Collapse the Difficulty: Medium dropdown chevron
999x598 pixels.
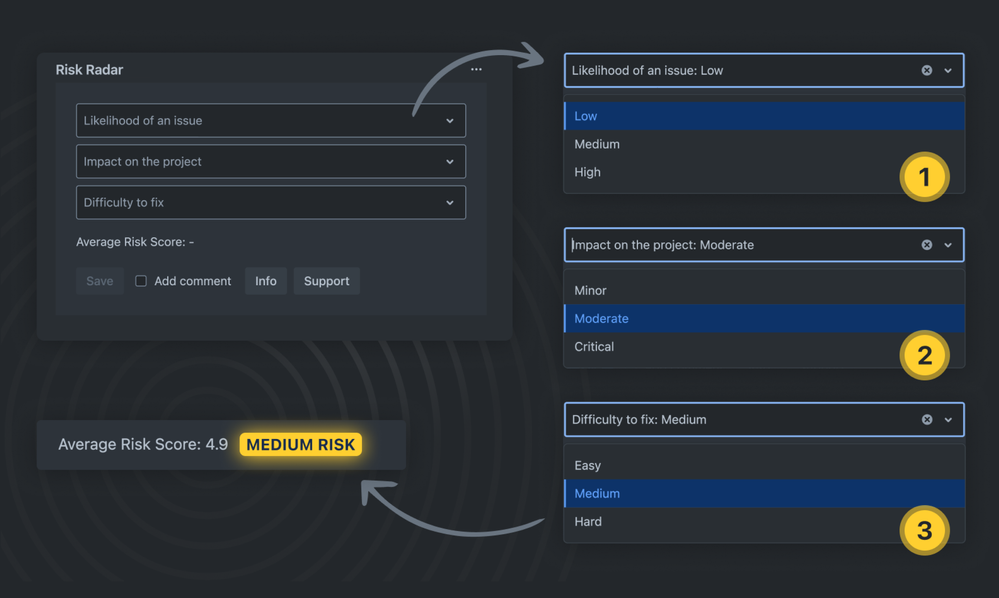pos(948,420)
